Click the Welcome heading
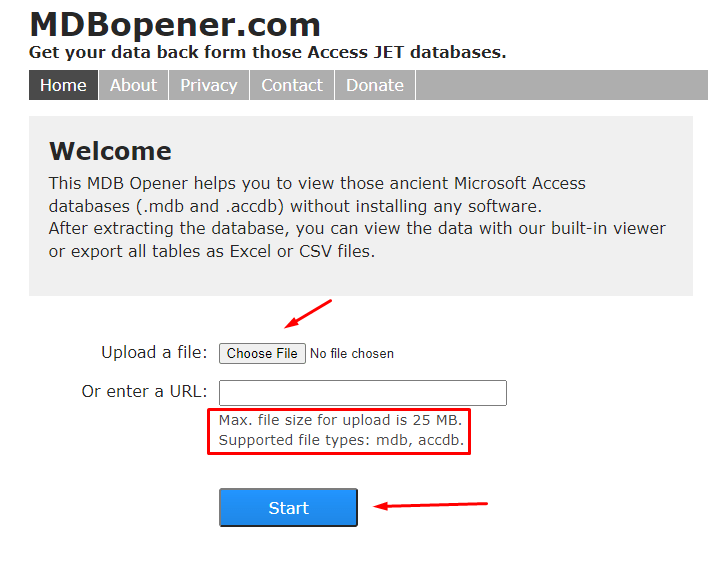This screenshot has width=708, height=580. pyautogui.click(x=110, y=151)
